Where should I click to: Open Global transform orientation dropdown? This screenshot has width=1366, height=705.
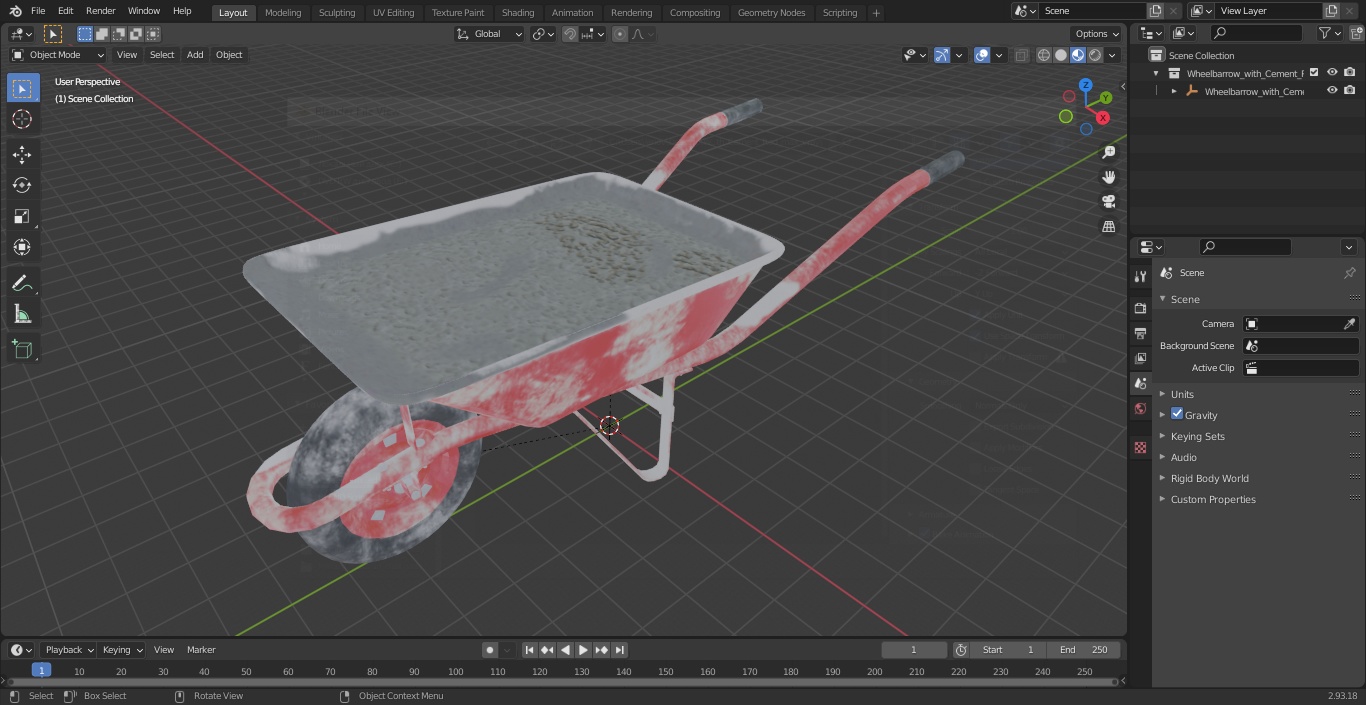[x=490, y=34]
